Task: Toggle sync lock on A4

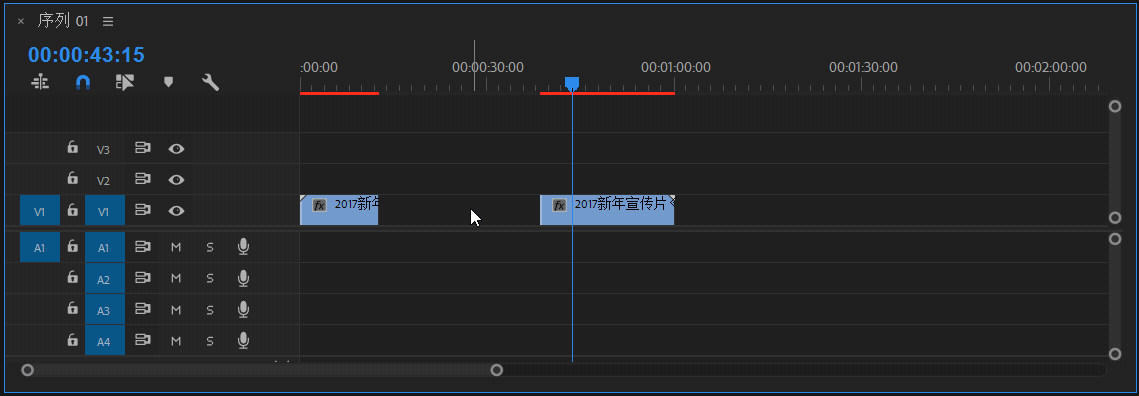Action: pos(142,339)
